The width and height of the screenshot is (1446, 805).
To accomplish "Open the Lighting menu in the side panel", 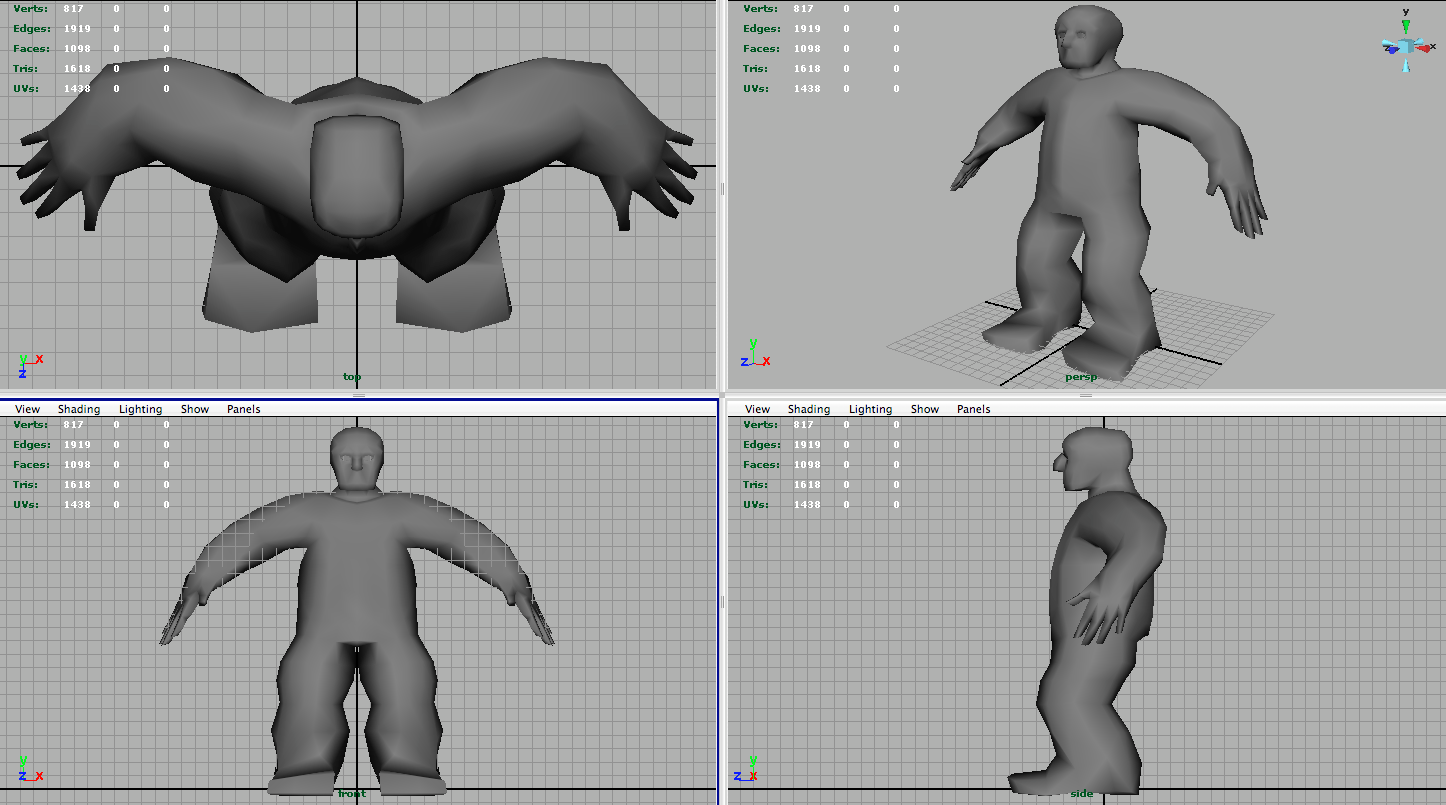I will point(870,409).
